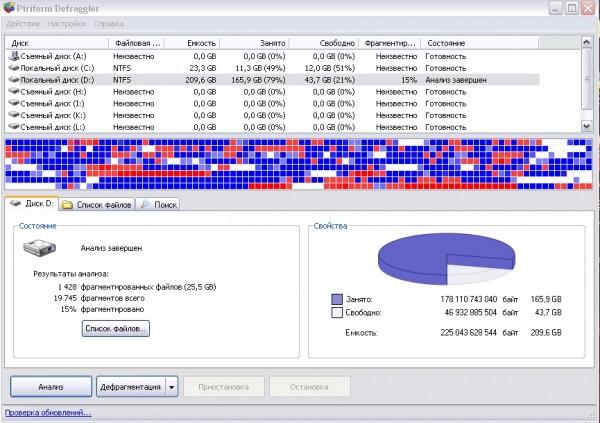Click the Остановка button
Viewport: 600px width, 423px height.
coord(310,387)
